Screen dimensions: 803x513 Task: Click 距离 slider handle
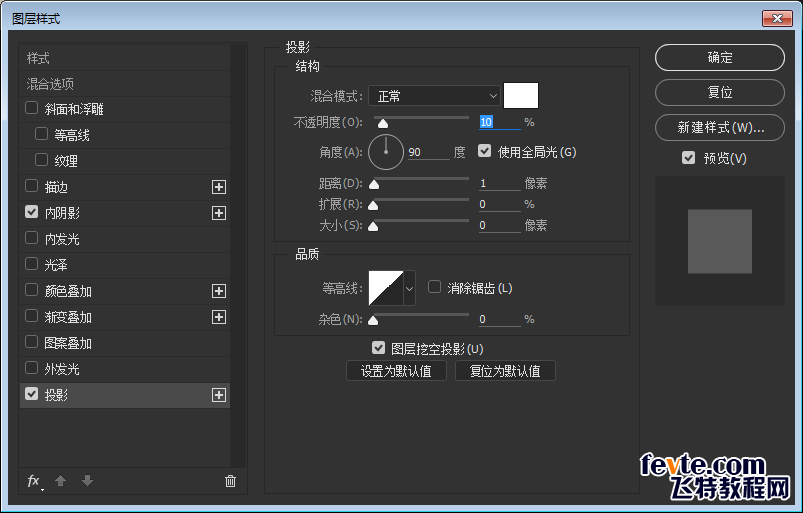pyautogui.click(x=374, y=184)
